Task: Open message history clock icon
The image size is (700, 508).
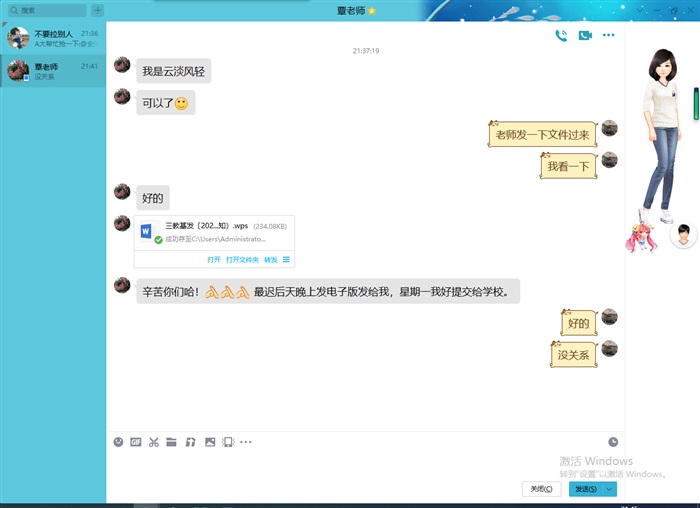Action: (x=613, y=442)
